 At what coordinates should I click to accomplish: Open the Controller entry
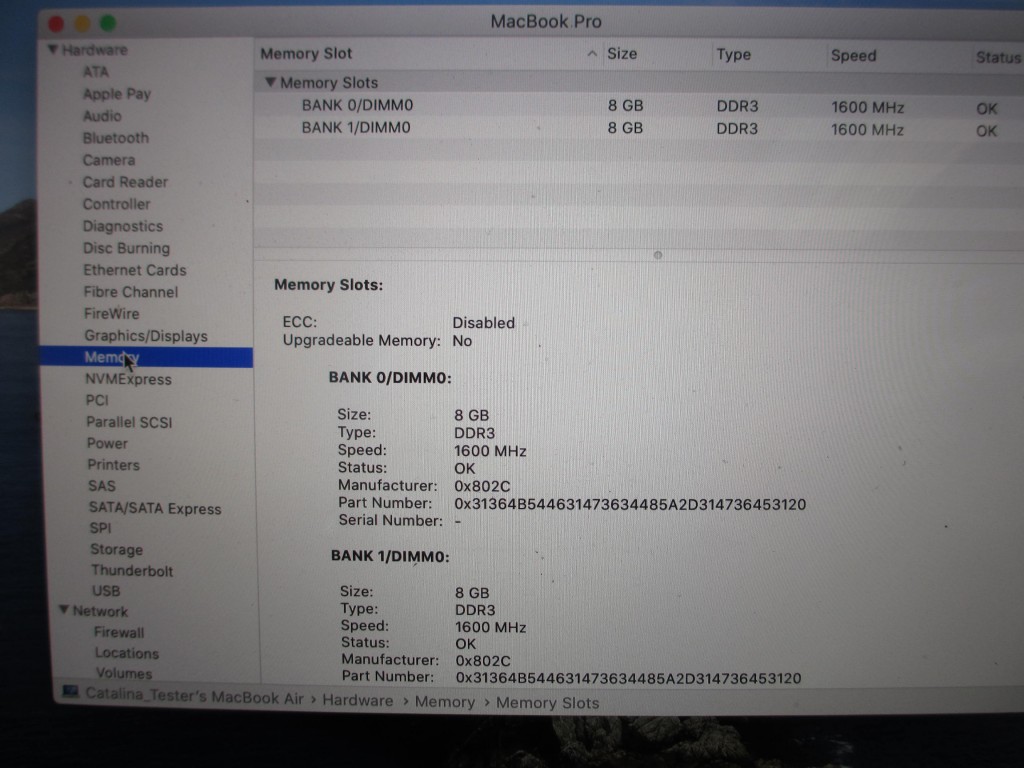tap(116, 204)
